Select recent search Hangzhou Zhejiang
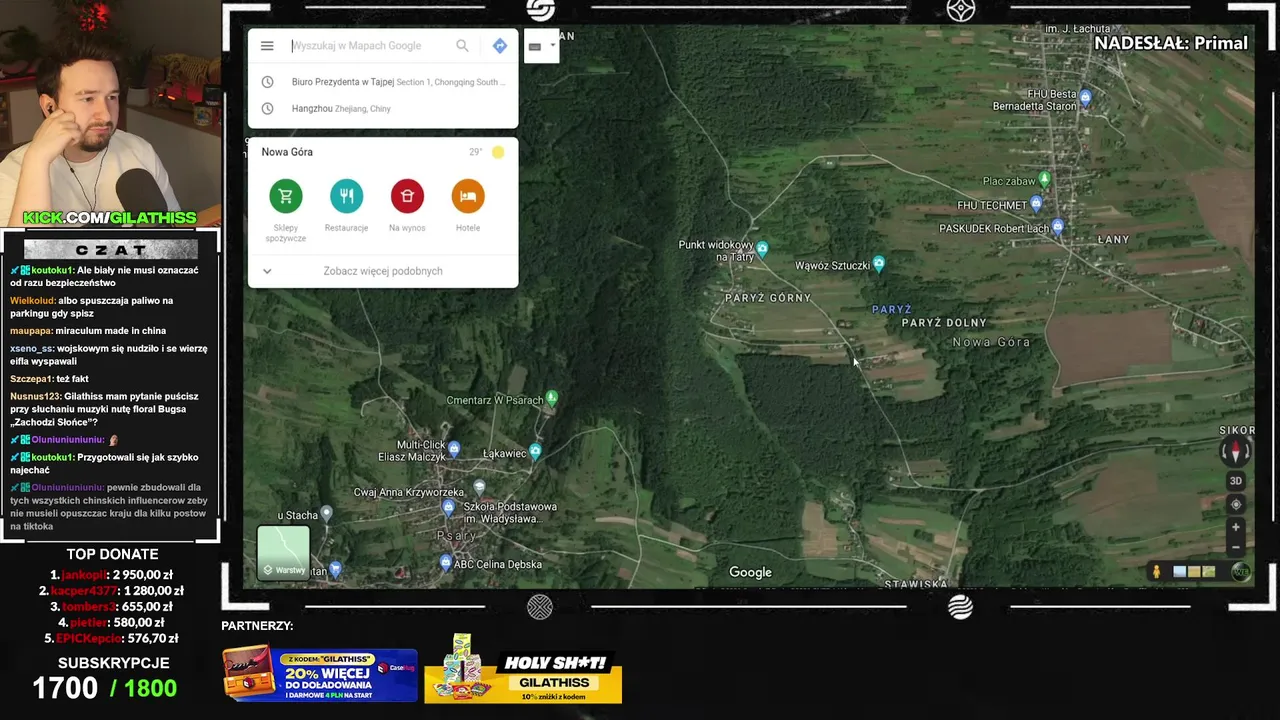The height and width of the screenshot is (720, 1280). pyautogui.click(x=383, y=108)
